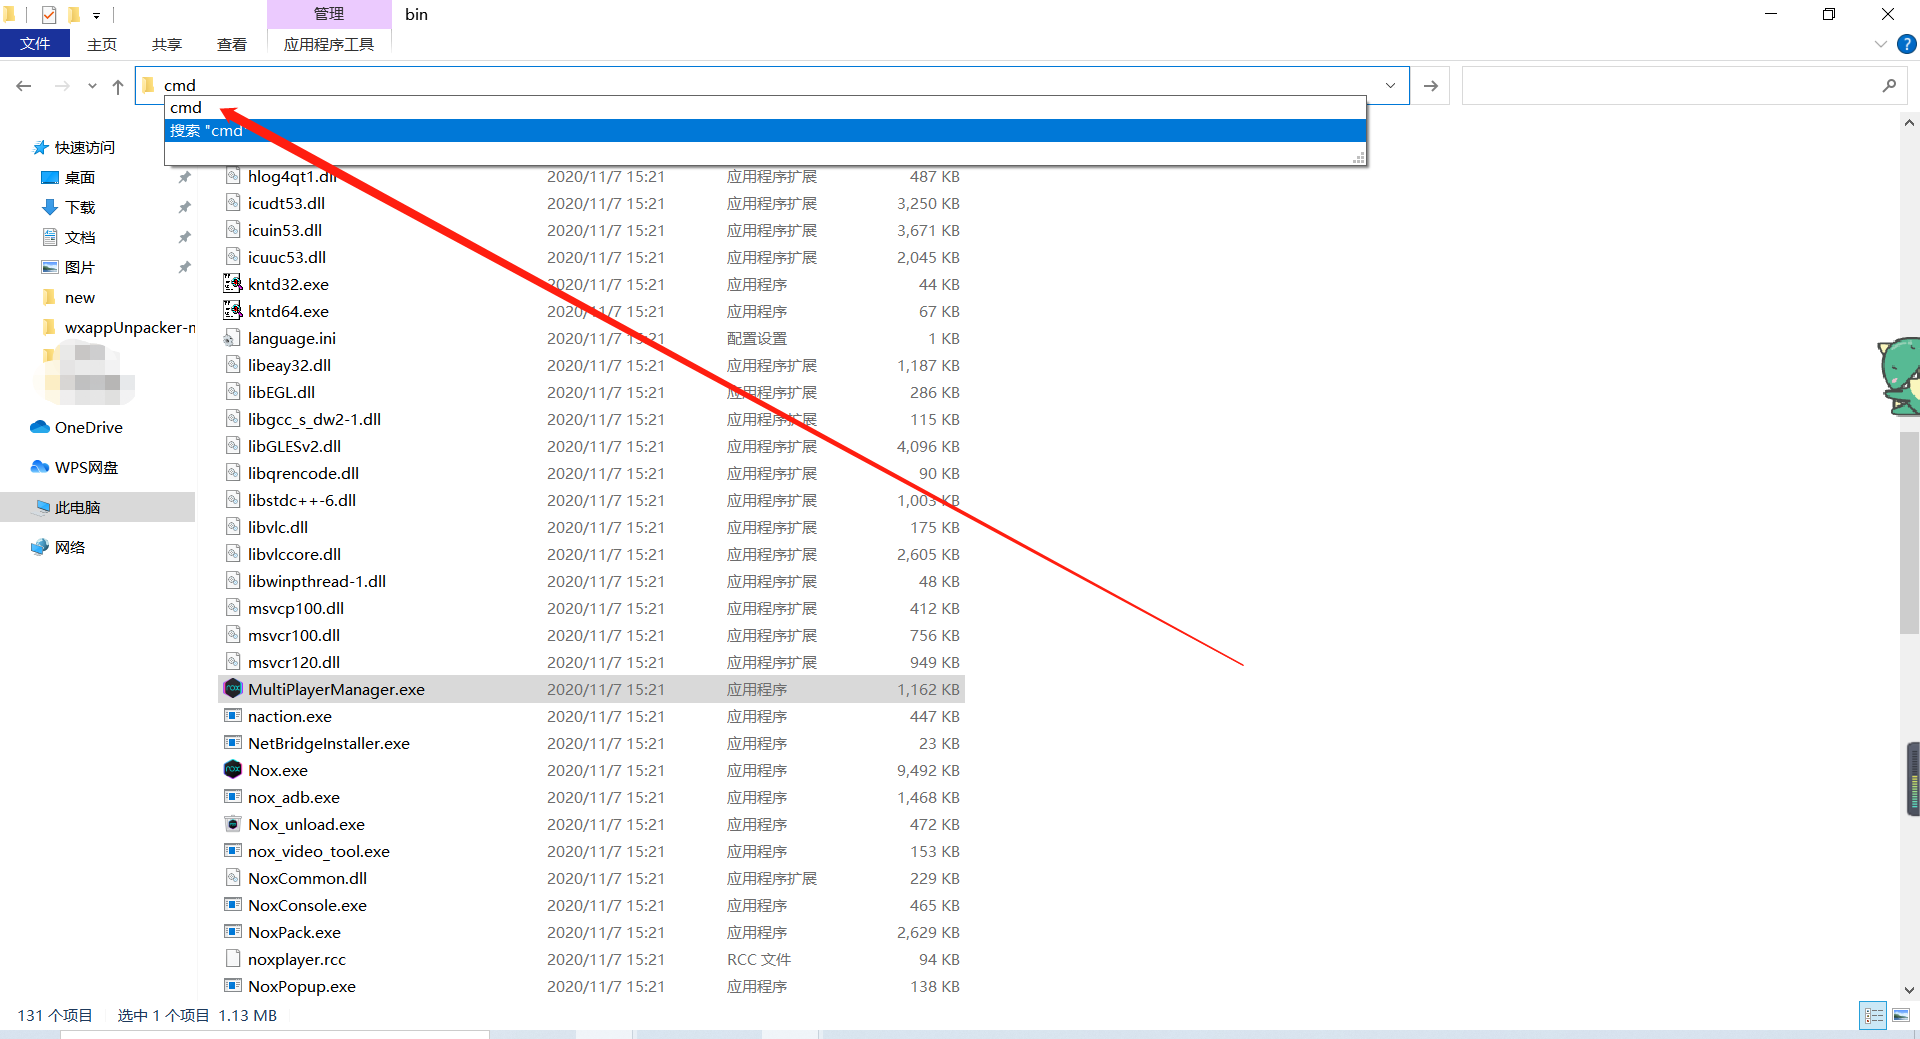This screenshot has width=1920, height=1039.
Task: Click the MultiPlayerManager.exe Nox icon
Action: 232,689
